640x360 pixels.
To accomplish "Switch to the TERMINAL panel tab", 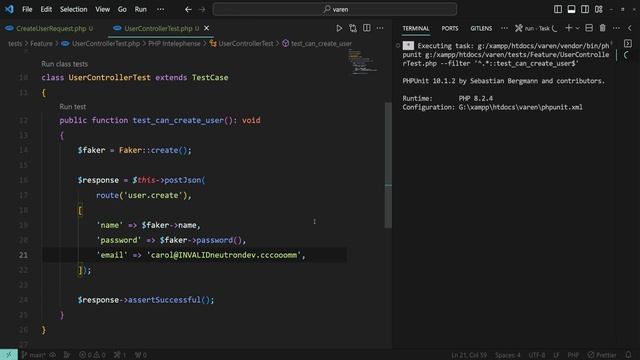I will point(416,28).
